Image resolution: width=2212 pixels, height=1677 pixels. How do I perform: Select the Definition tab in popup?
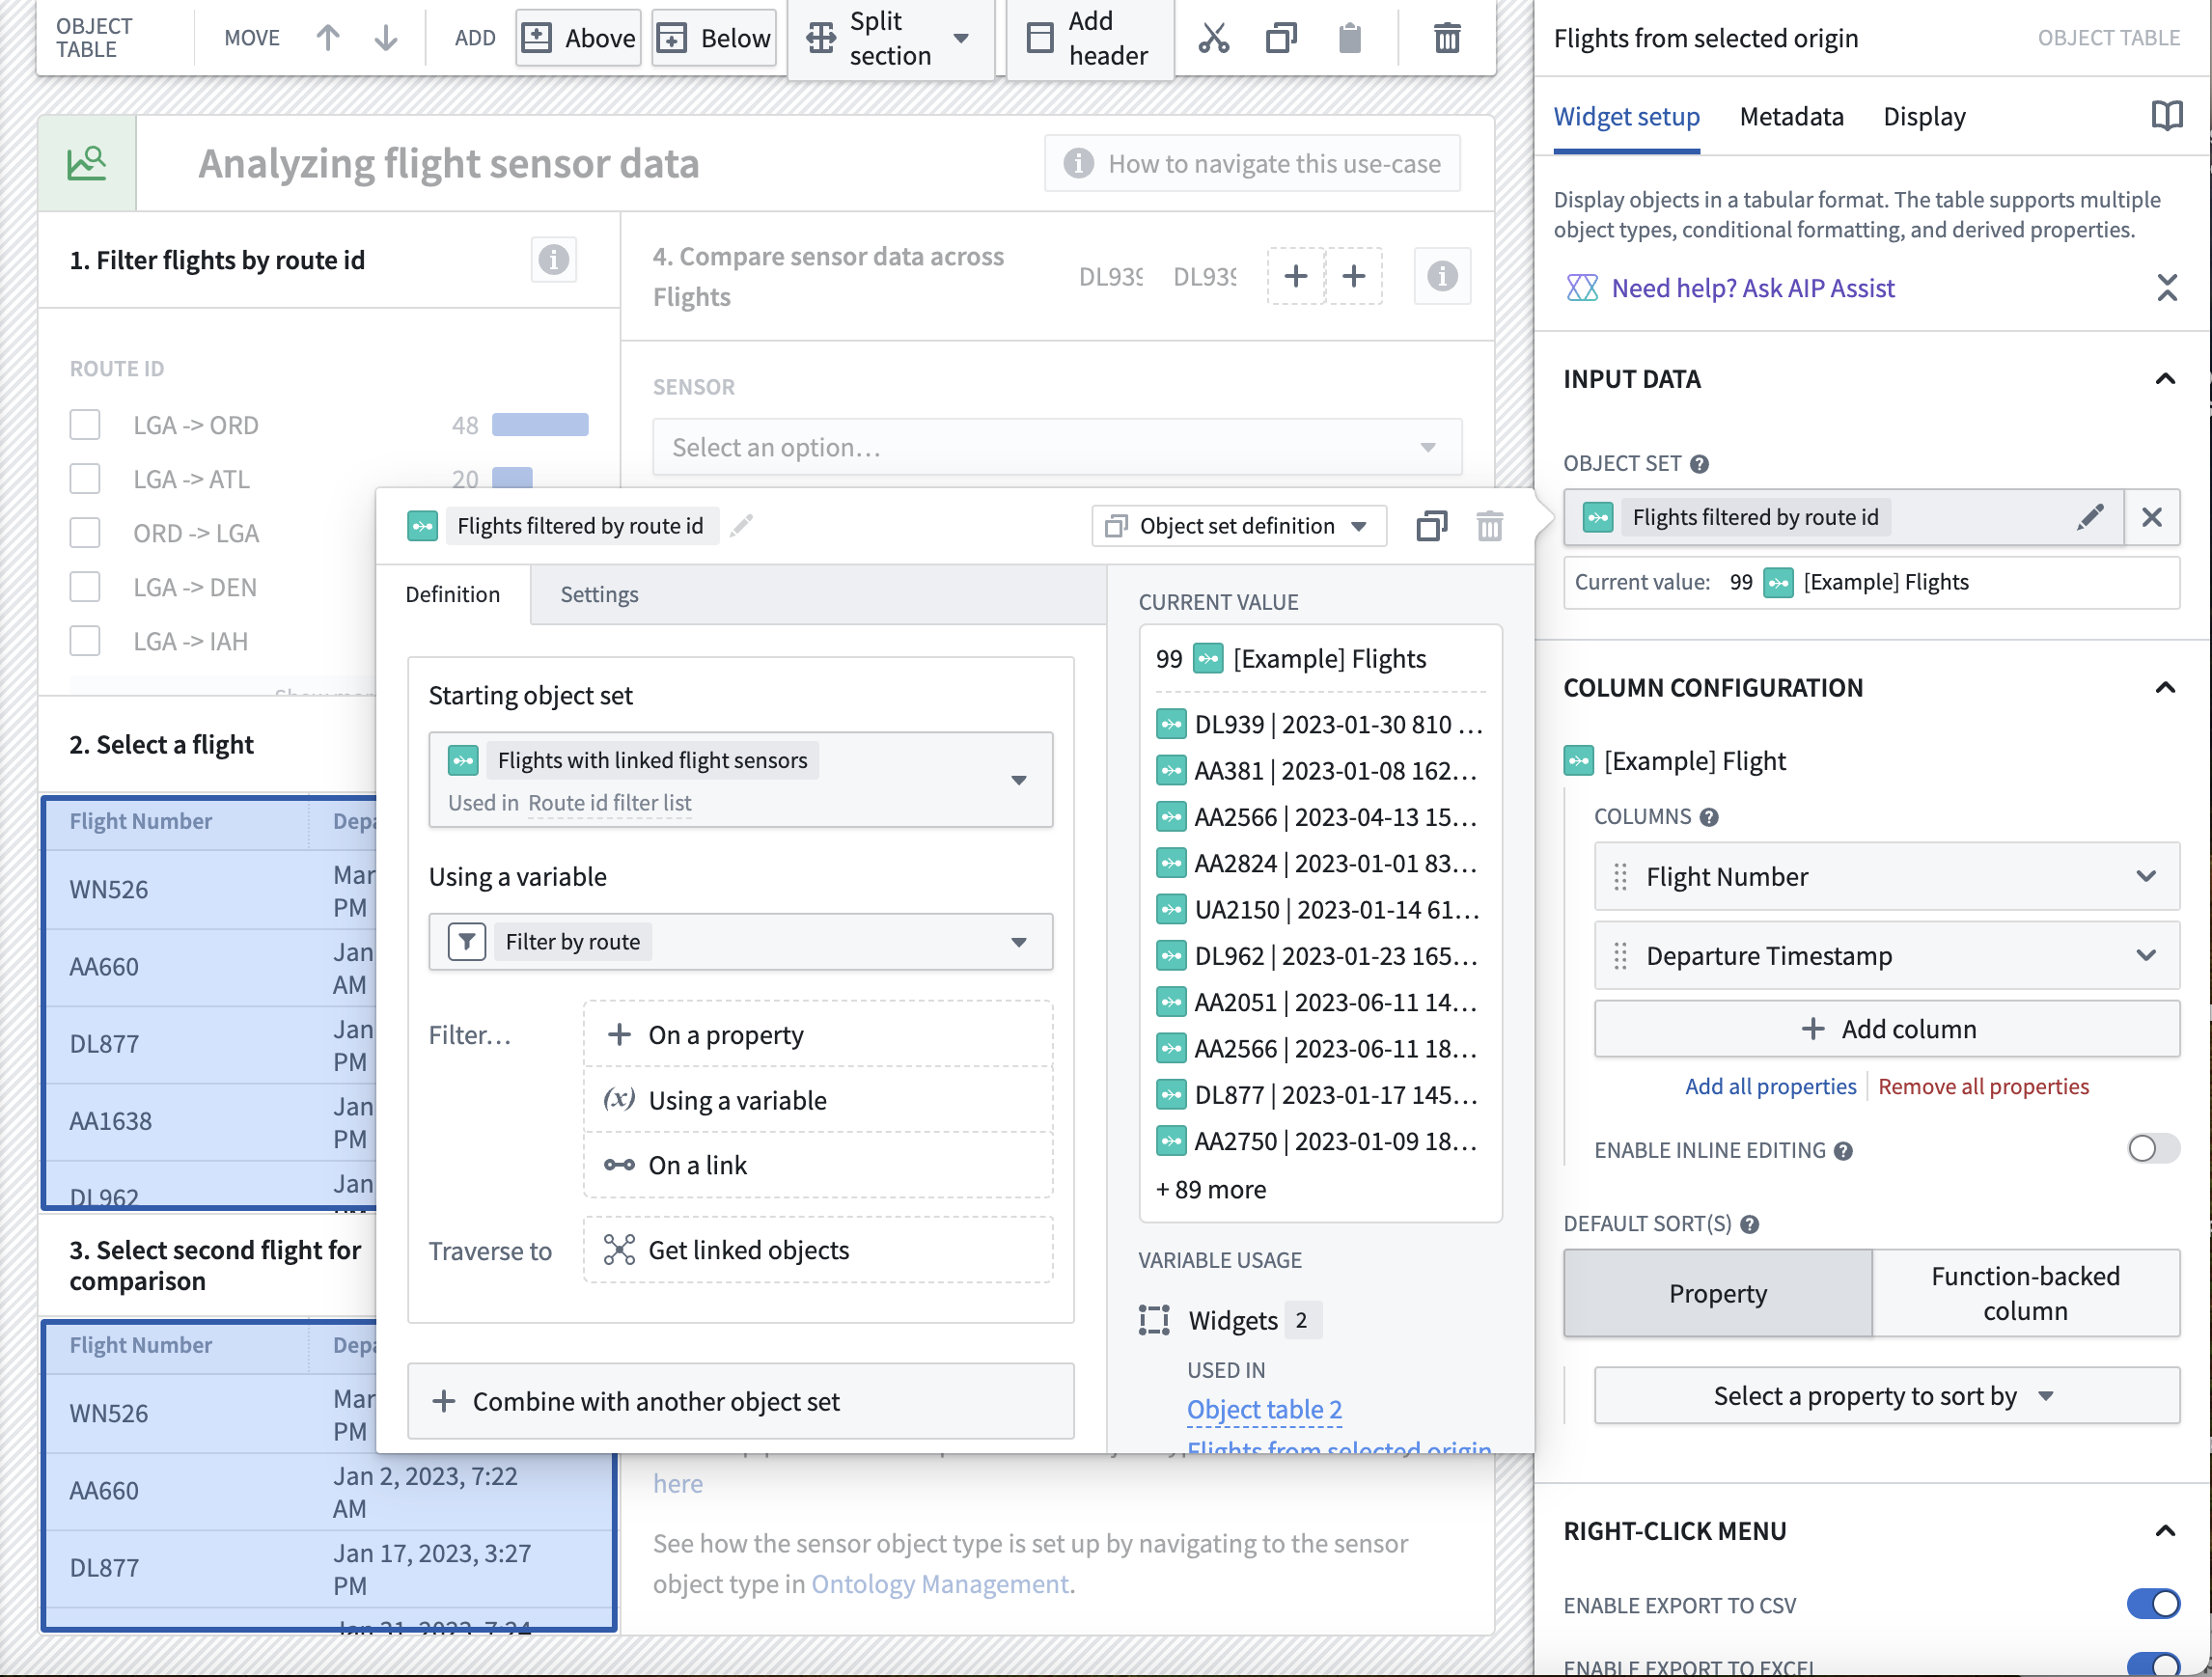pyautogui.click(x=453, y=595)
